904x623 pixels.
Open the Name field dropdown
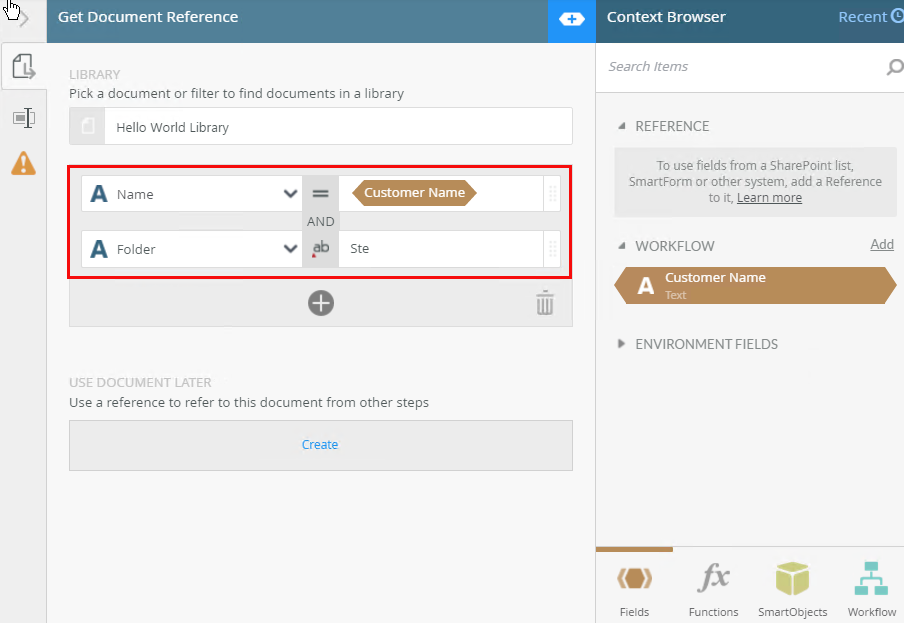(x=290, y=194)
